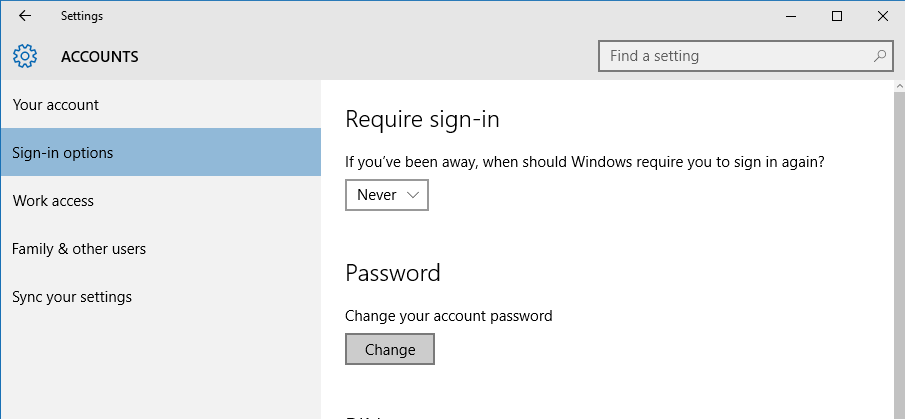Click the magnifier search icon
This screenshot has height=419, width=905.
coord(880,56)
